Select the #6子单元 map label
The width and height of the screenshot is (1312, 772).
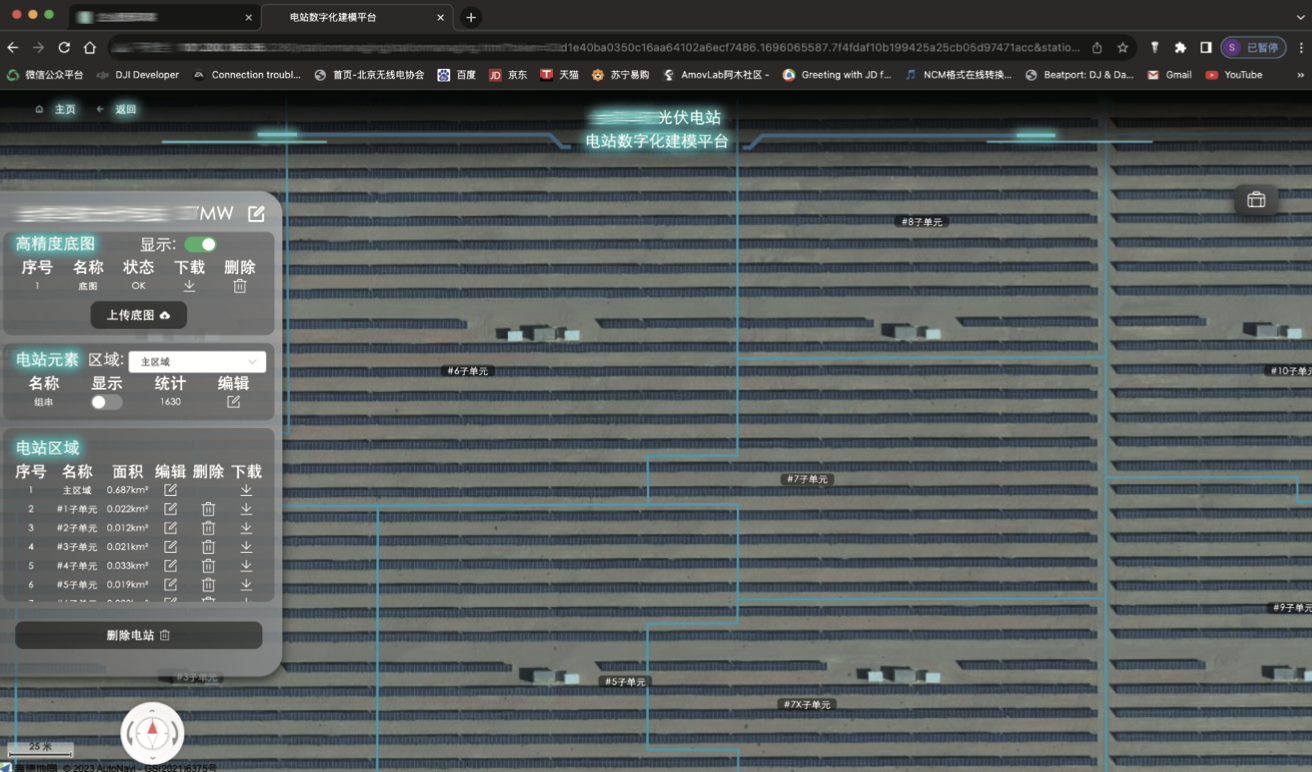click(467, 371)
